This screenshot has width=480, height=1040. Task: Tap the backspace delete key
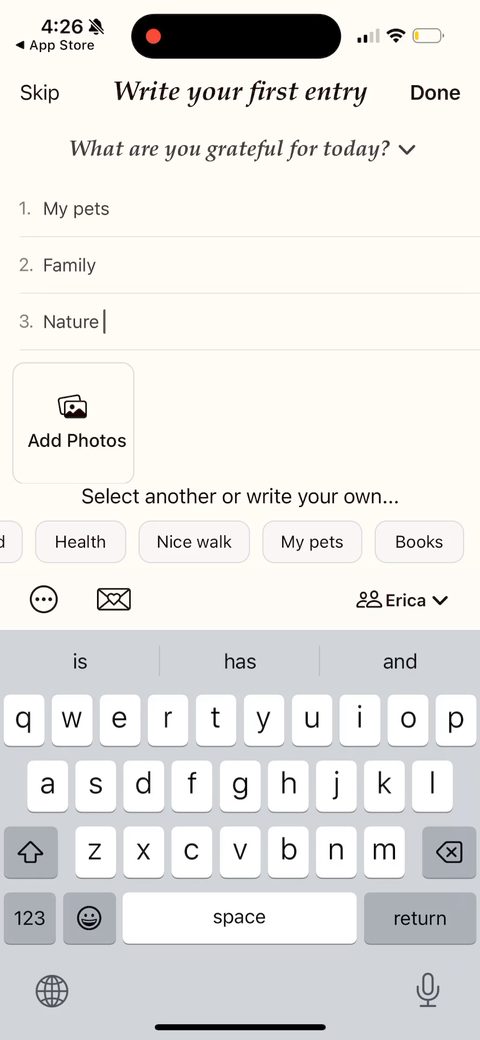click(x=449, y=852)
